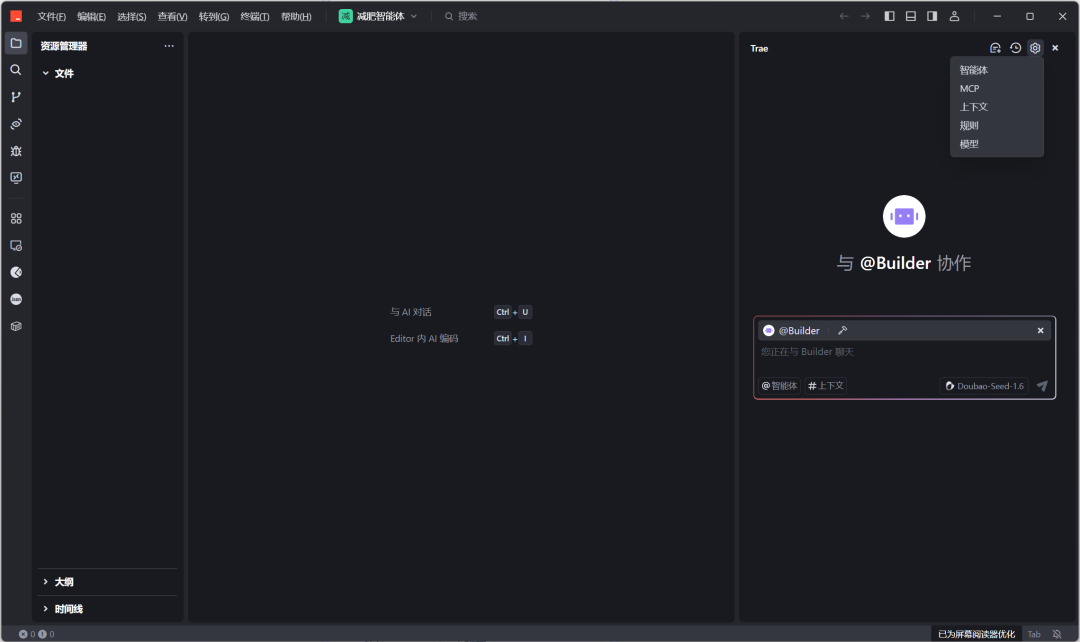Open the account profile icon
The width and height of the screenshot is (1080, 642).
954,16
